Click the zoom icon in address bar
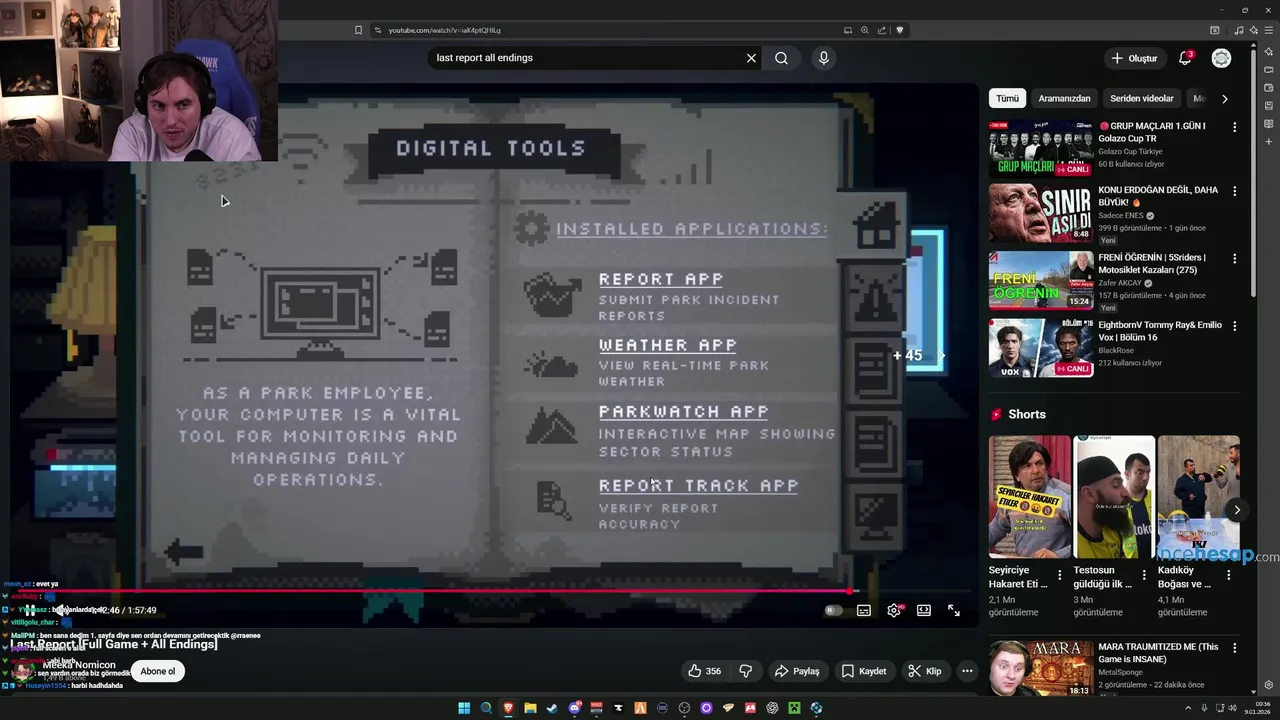Screen dimensions: 1280x720 pyautogui.click(x=865, y=30)
